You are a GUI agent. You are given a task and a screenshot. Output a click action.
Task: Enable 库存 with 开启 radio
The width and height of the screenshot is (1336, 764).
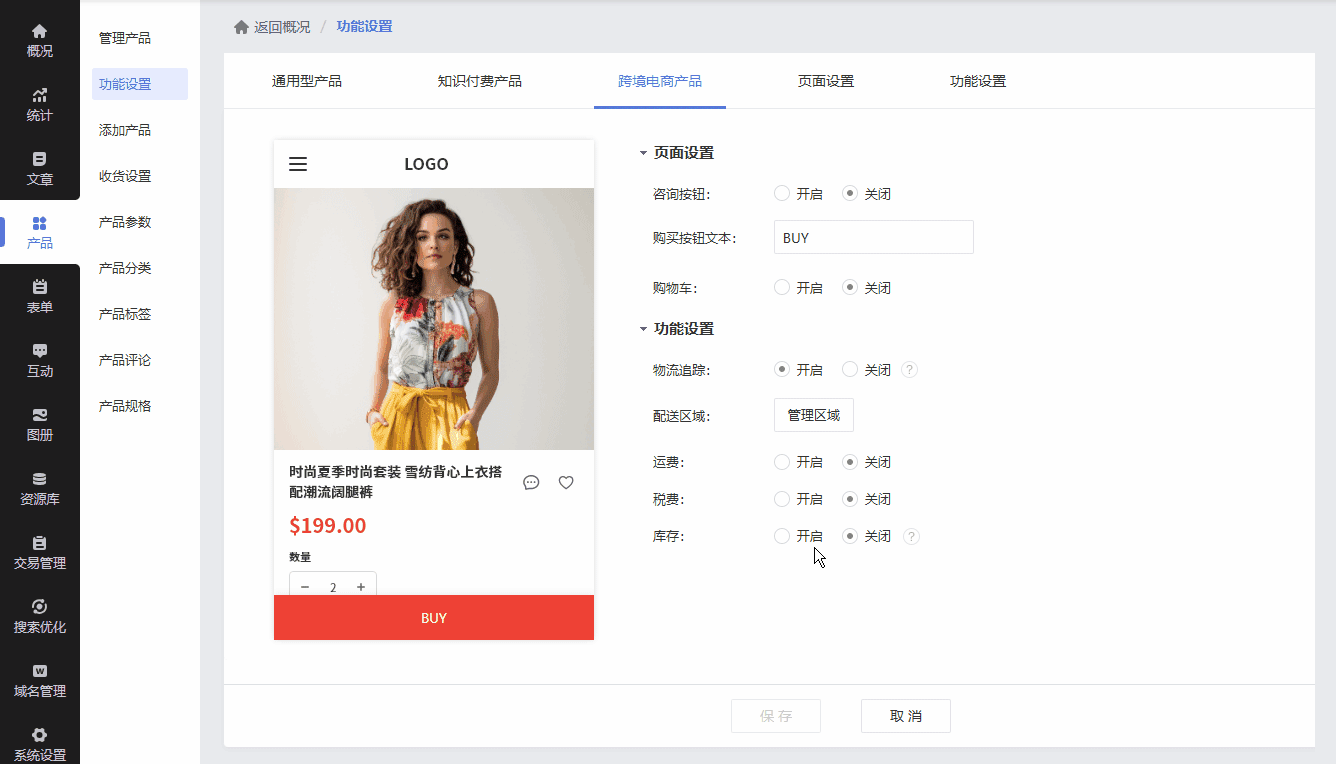pos(782,536)
